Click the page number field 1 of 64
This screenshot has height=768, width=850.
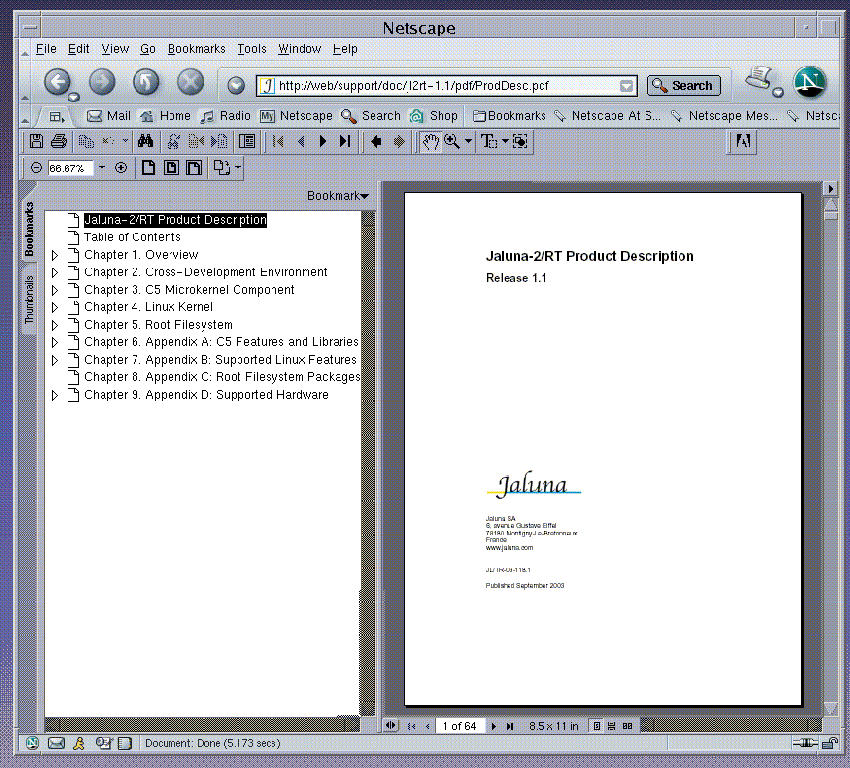459,726
